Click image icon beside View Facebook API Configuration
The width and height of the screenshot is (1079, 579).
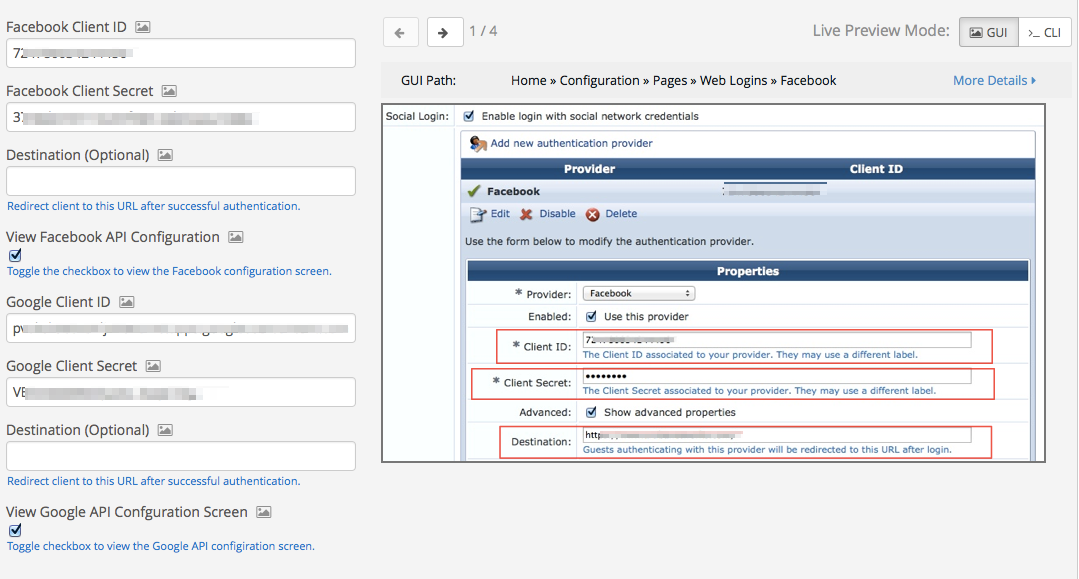[x=235, y=237]
